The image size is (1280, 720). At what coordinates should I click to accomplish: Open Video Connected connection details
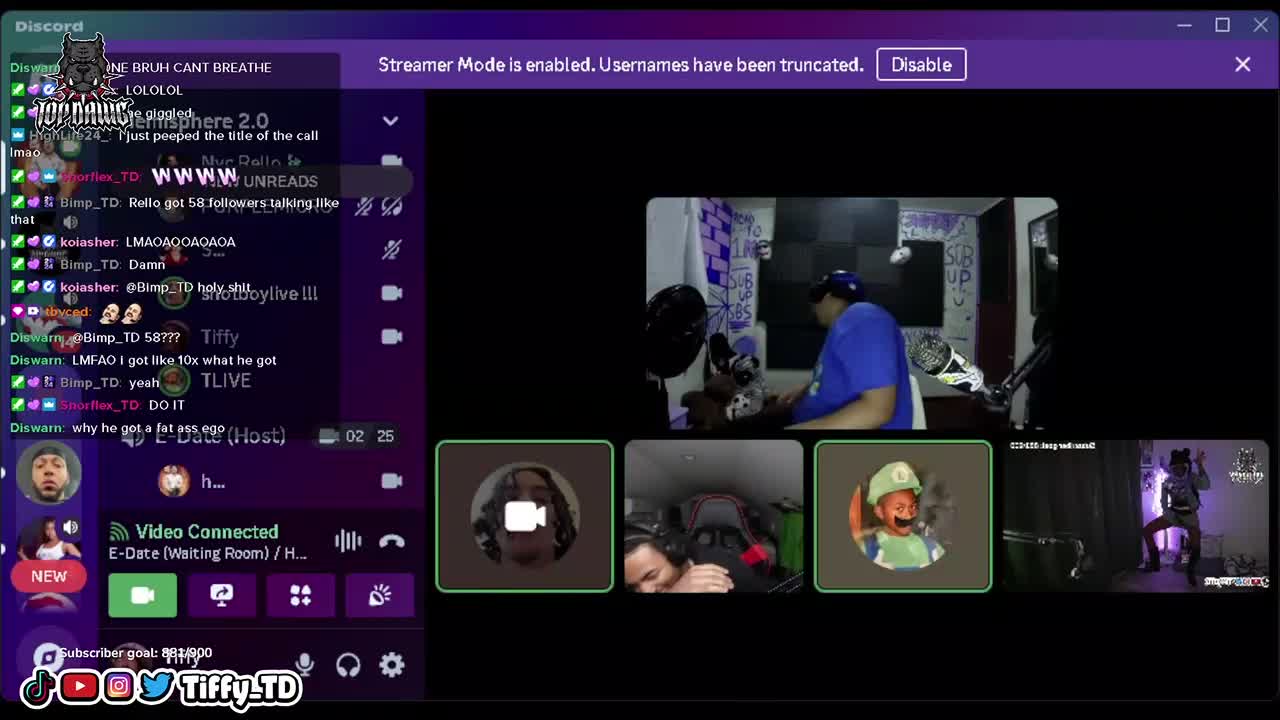tap(206, 532)
